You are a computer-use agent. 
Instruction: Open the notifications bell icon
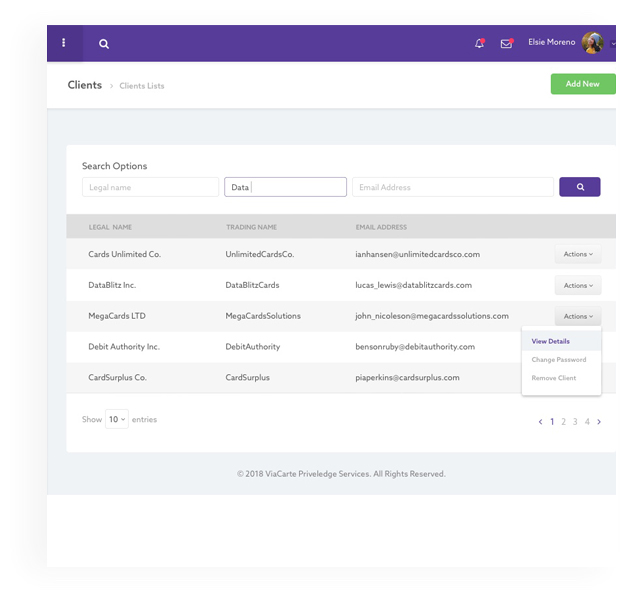pos(479,44)
